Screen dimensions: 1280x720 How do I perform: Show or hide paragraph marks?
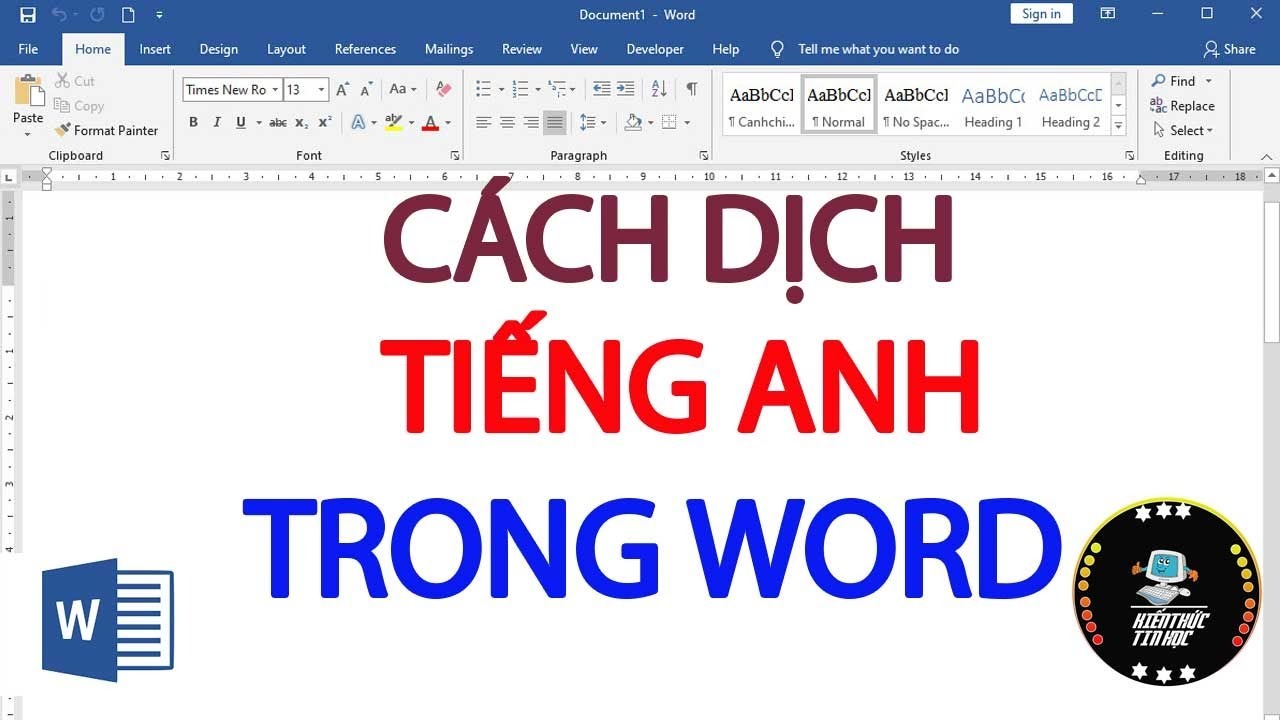tap(691, 89)
